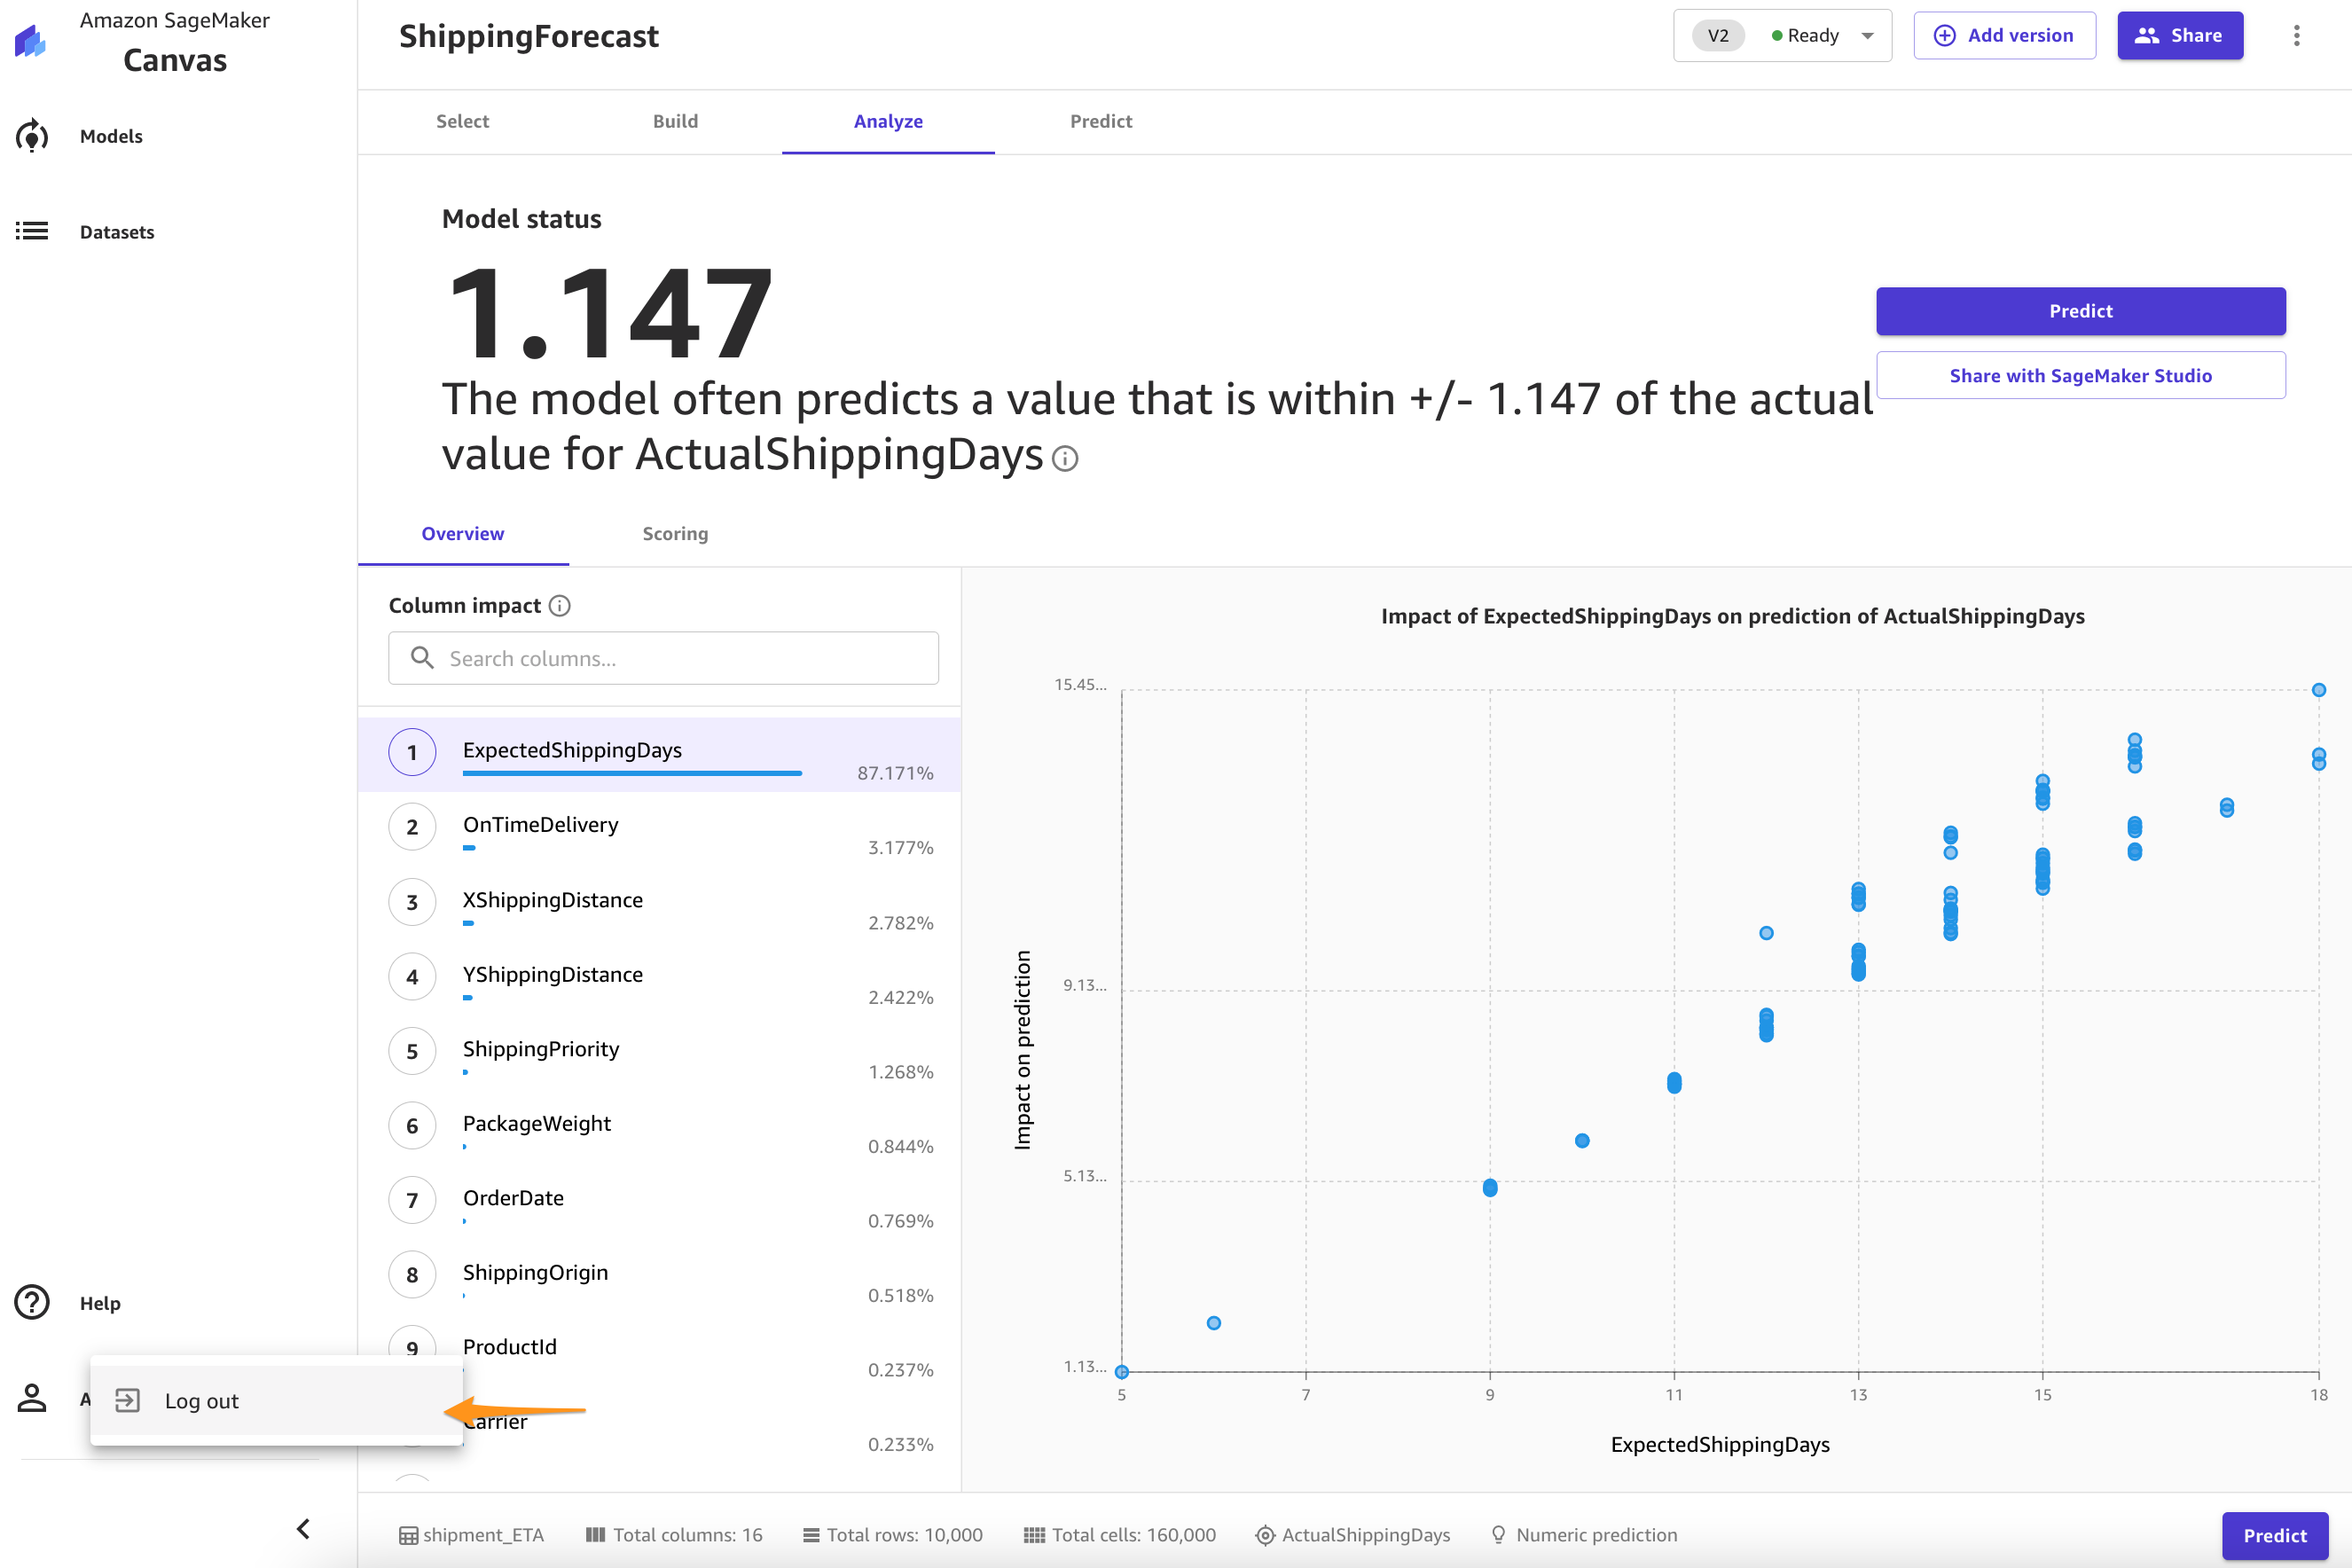Click the Search columns input field
The image size is (2352, 1568).
click(x=664, y=658)
